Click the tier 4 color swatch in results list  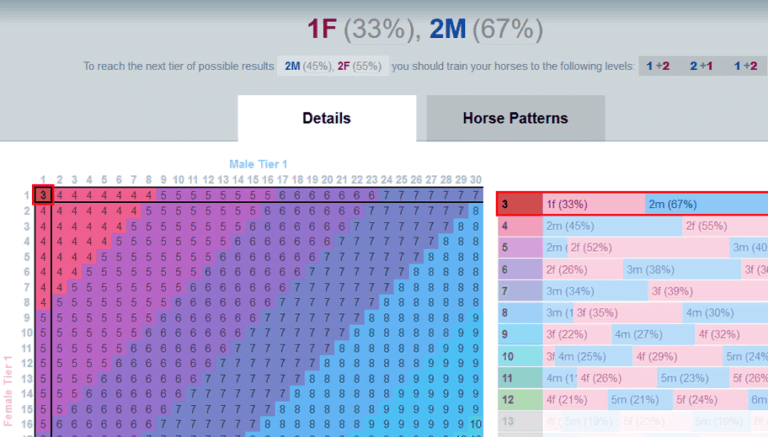(520, 226)
